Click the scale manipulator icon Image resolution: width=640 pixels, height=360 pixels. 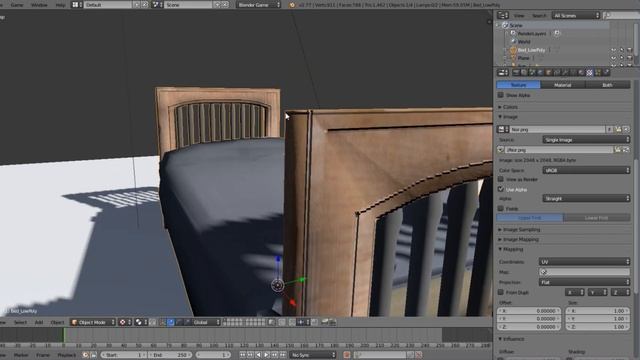[x=187, y=322]
